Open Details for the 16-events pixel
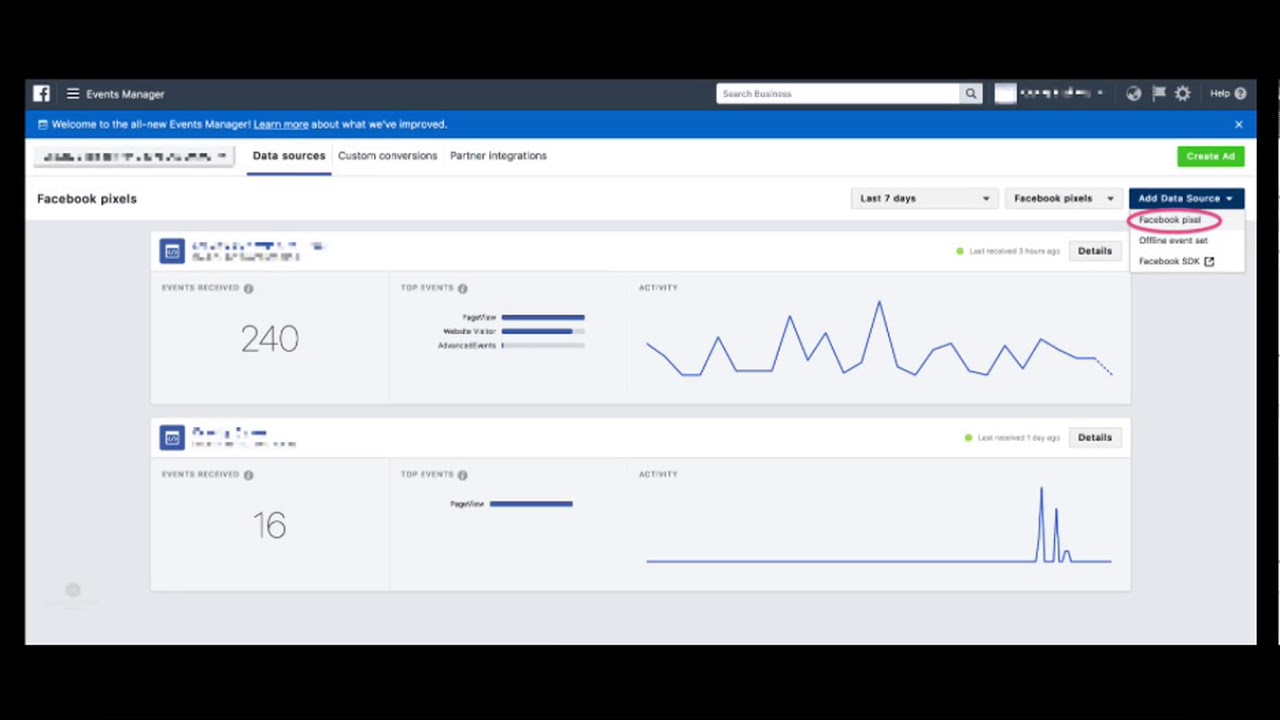This screenshot has width=1280, height=720. pos(1094,437)
